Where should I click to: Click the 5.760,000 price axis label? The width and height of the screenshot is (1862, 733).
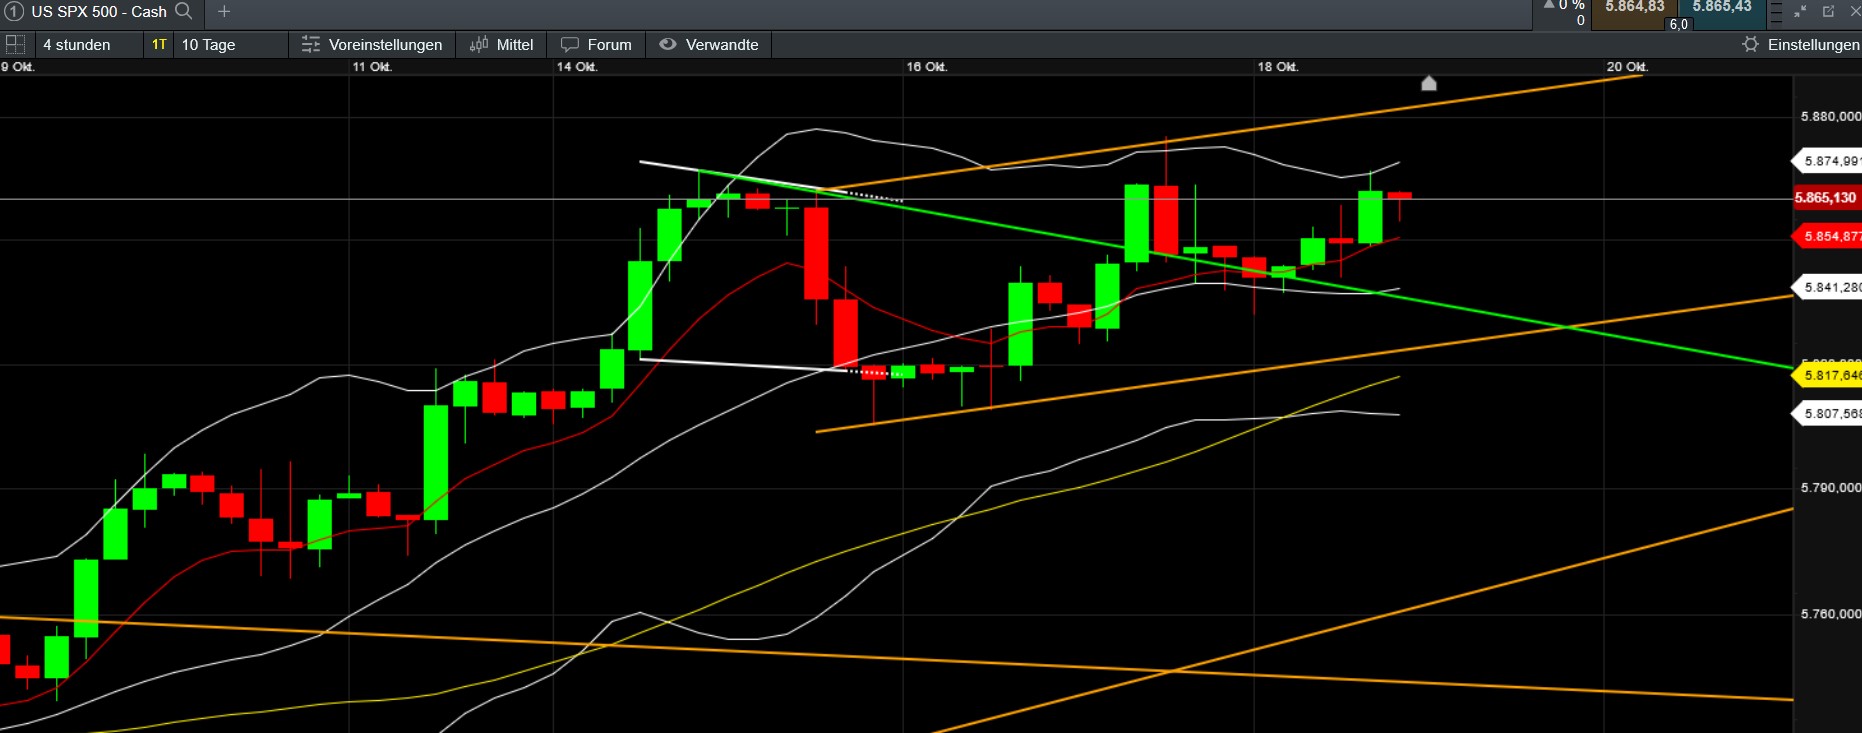(x=1831, y=613)
